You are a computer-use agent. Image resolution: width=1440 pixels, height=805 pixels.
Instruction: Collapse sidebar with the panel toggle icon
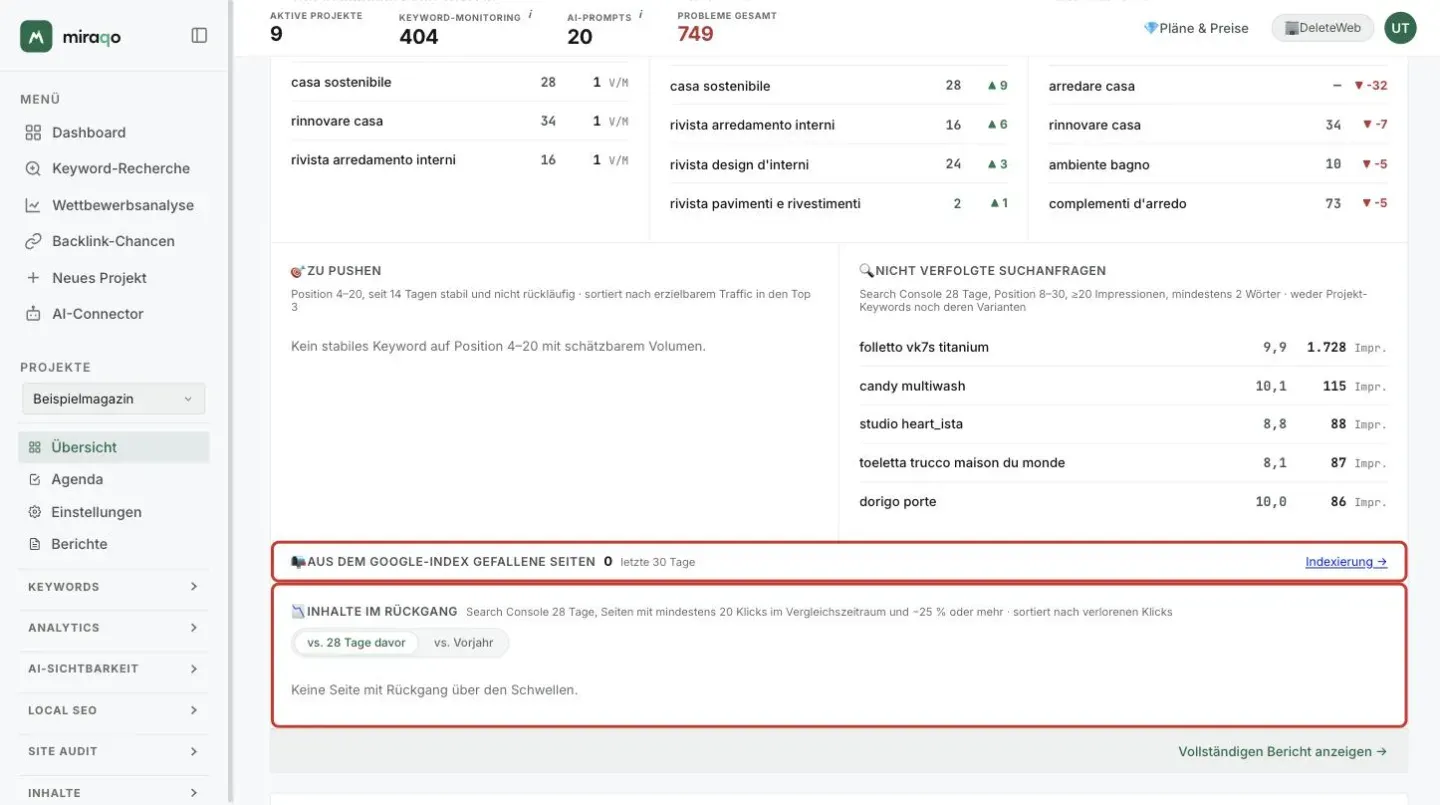(x=199, y=36)
